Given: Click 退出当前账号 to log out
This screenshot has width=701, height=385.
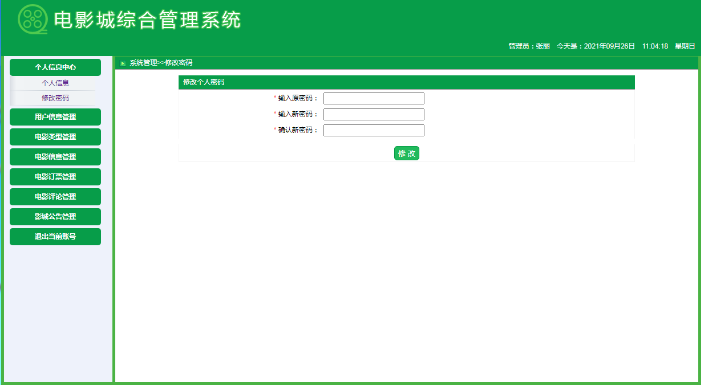Looking at the screenshot, I should tap(55, 237).
